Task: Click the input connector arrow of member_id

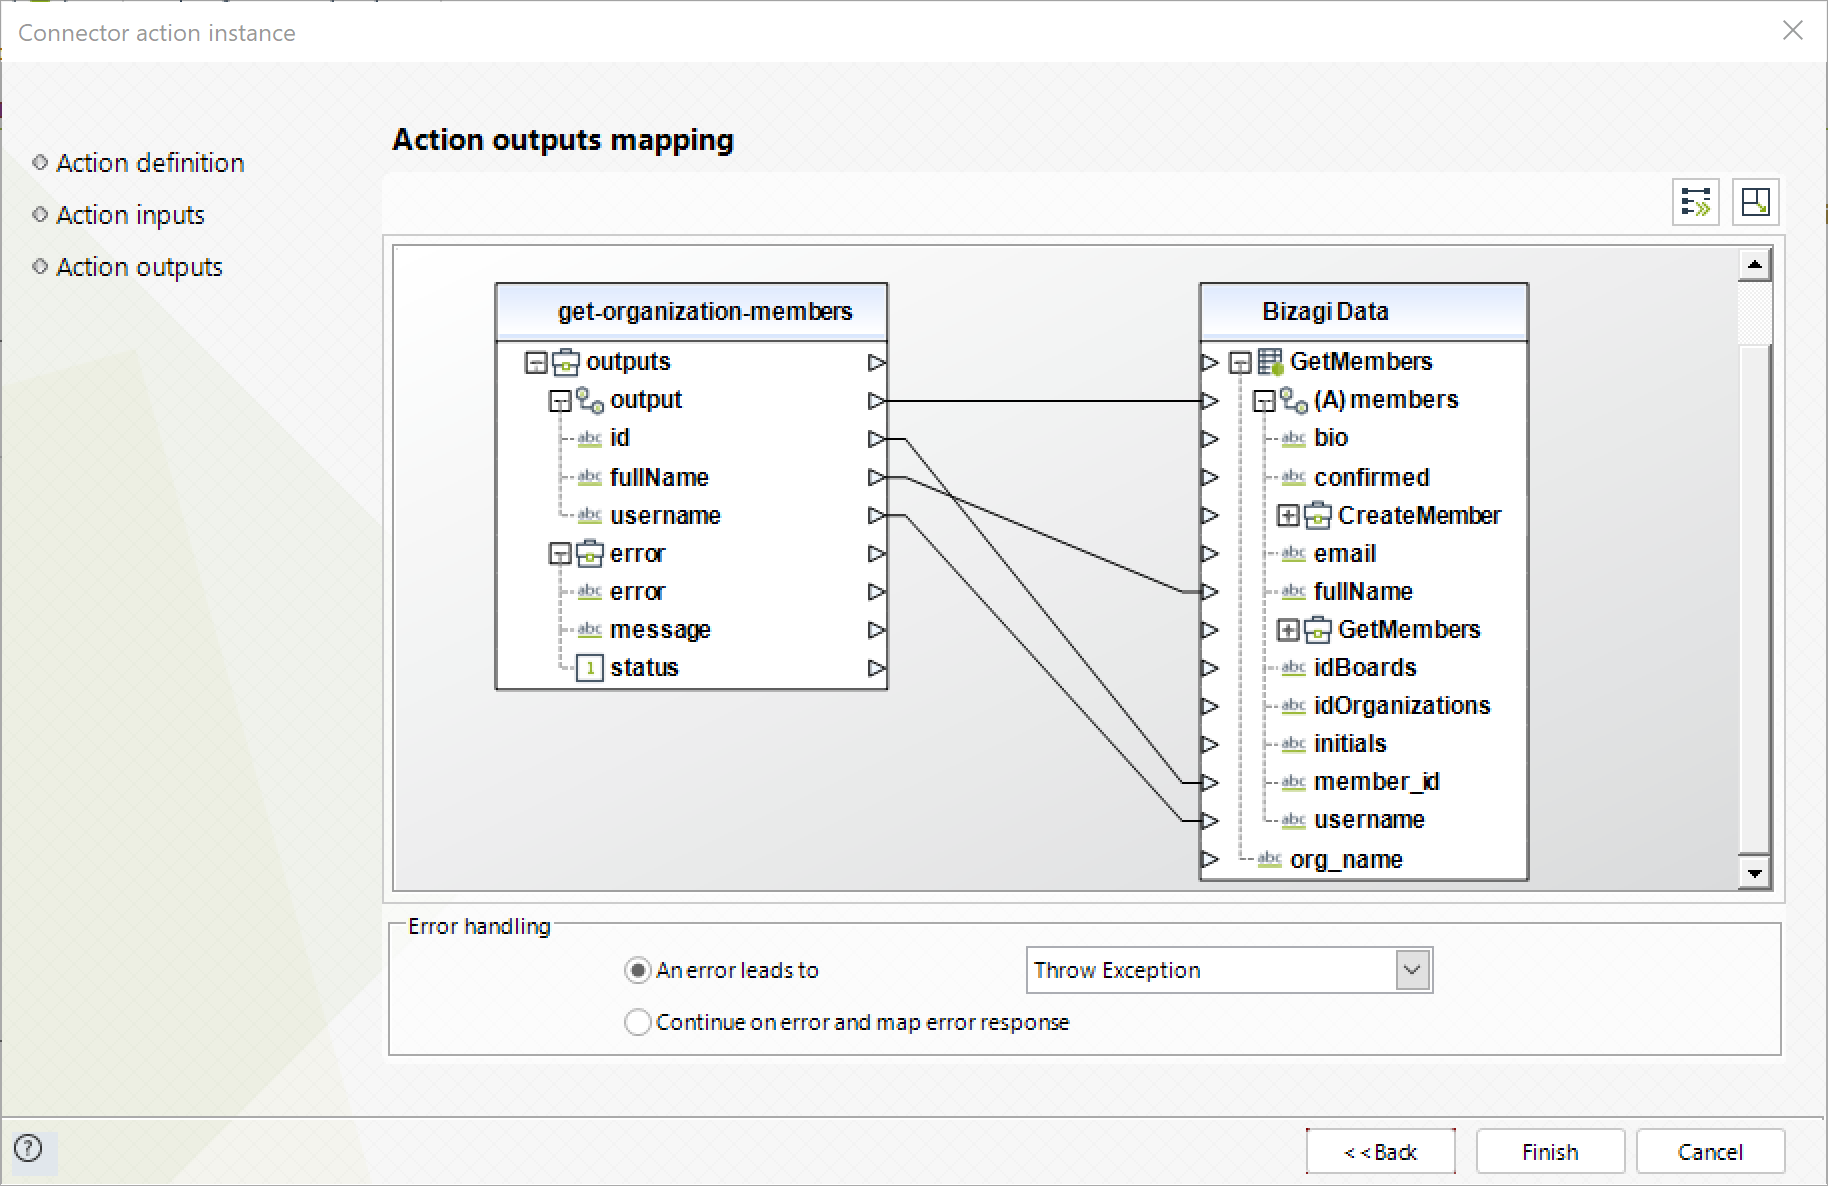Action: 1210,782
